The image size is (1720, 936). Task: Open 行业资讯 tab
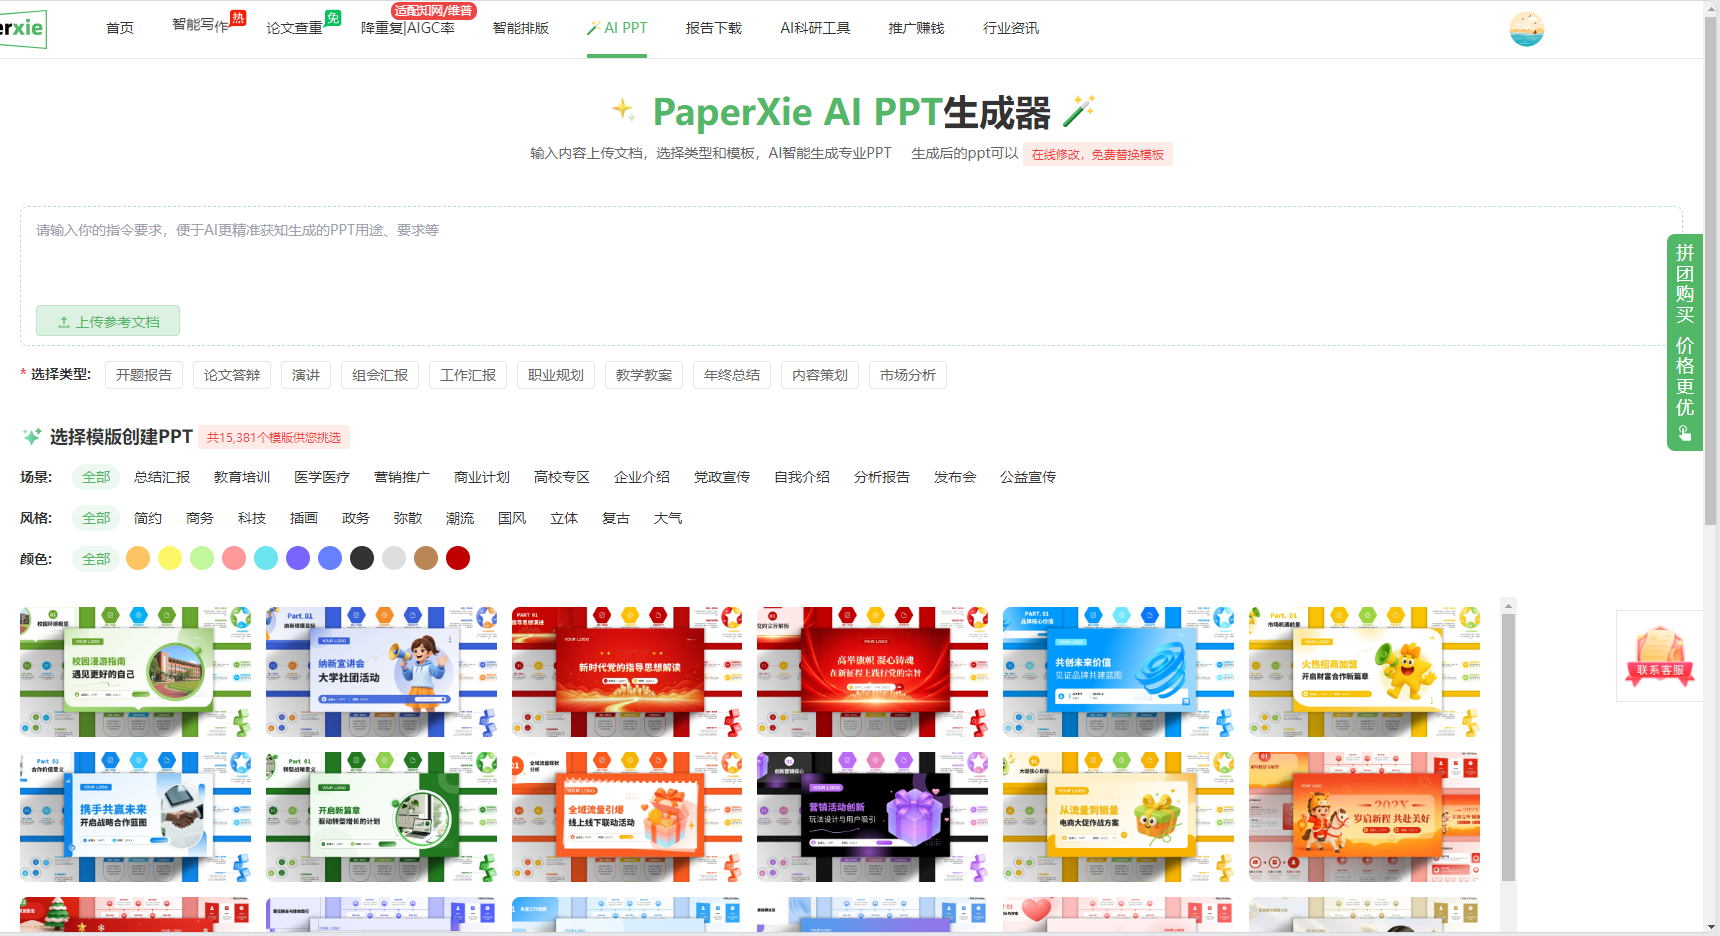1011,28
